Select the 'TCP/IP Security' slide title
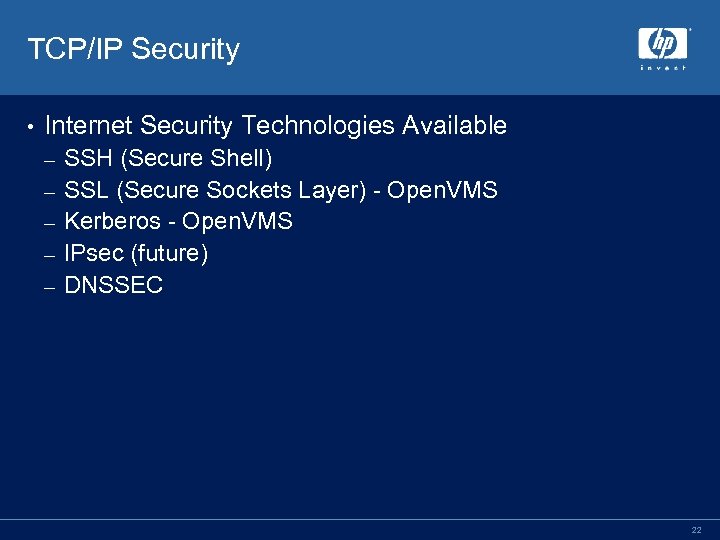720x540 pixels. point(133,49)
